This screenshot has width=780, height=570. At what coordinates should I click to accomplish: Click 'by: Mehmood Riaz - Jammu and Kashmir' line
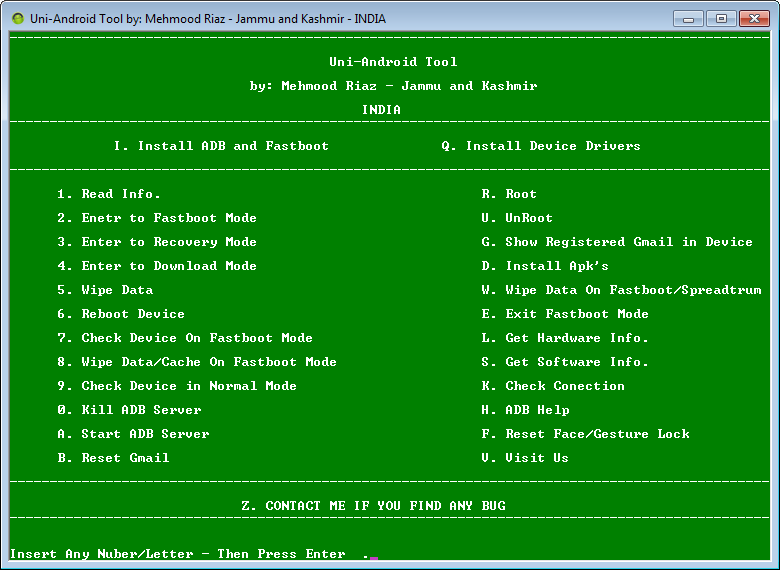click(393, 86)
